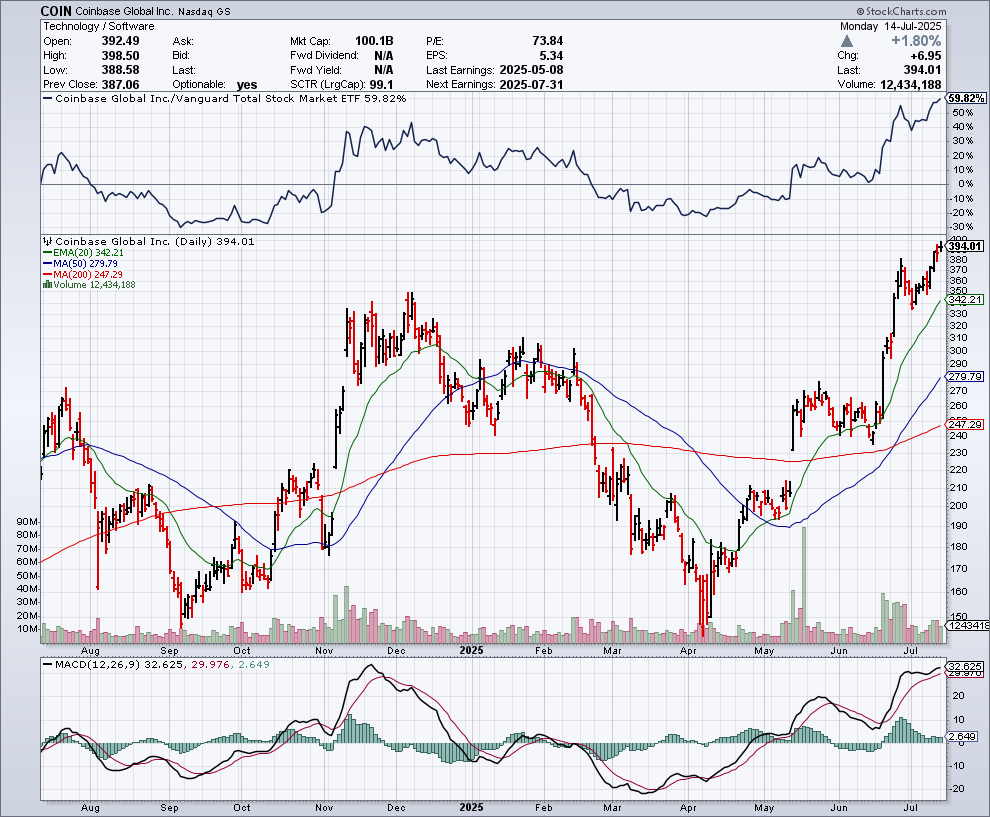Click the red line marker before MA(200)
Viewport: 990px width, 817px height.
(x=47, y=274)
